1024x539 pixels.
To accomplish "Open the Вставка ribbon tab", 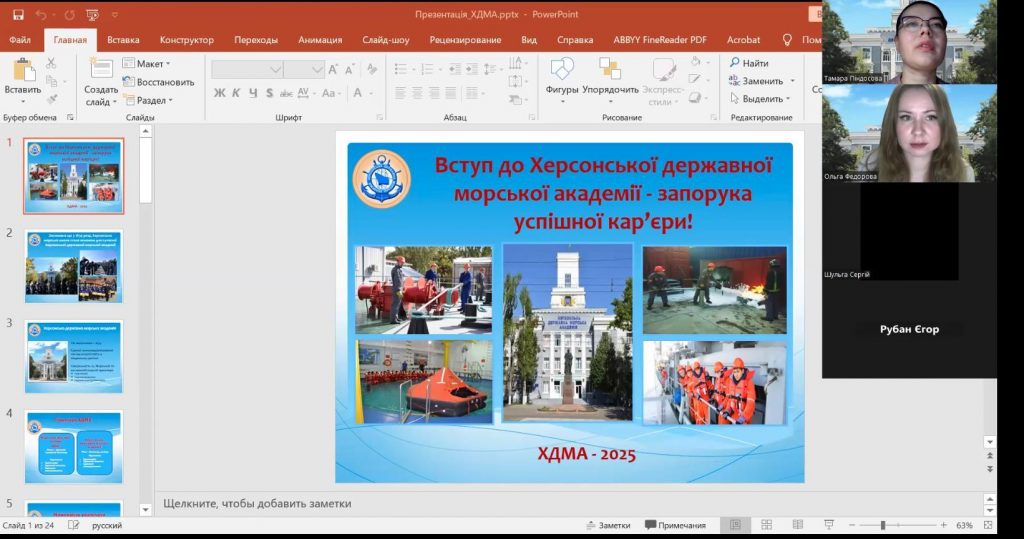I will tap(123, 40).
